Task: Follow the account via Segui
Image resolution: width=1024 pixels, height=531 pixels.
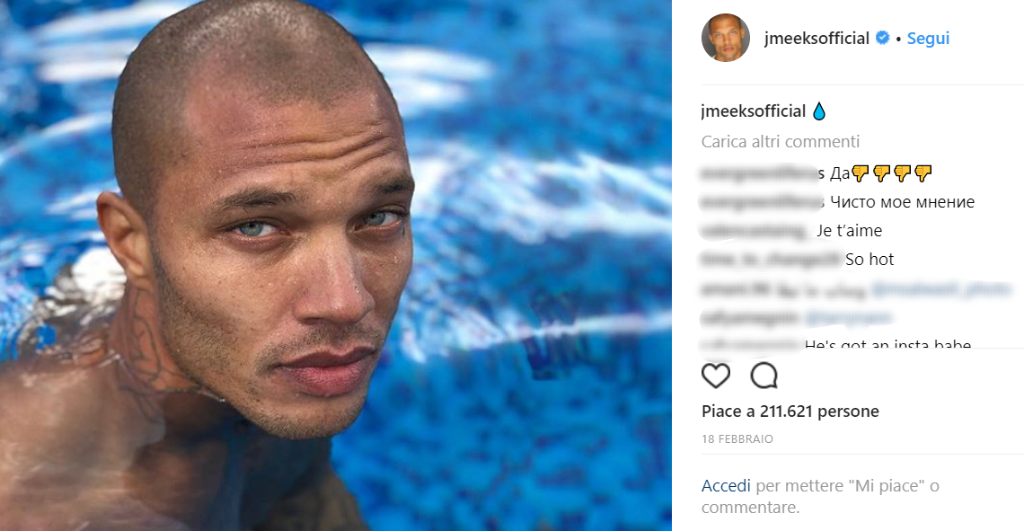Action: pos(928,38)
